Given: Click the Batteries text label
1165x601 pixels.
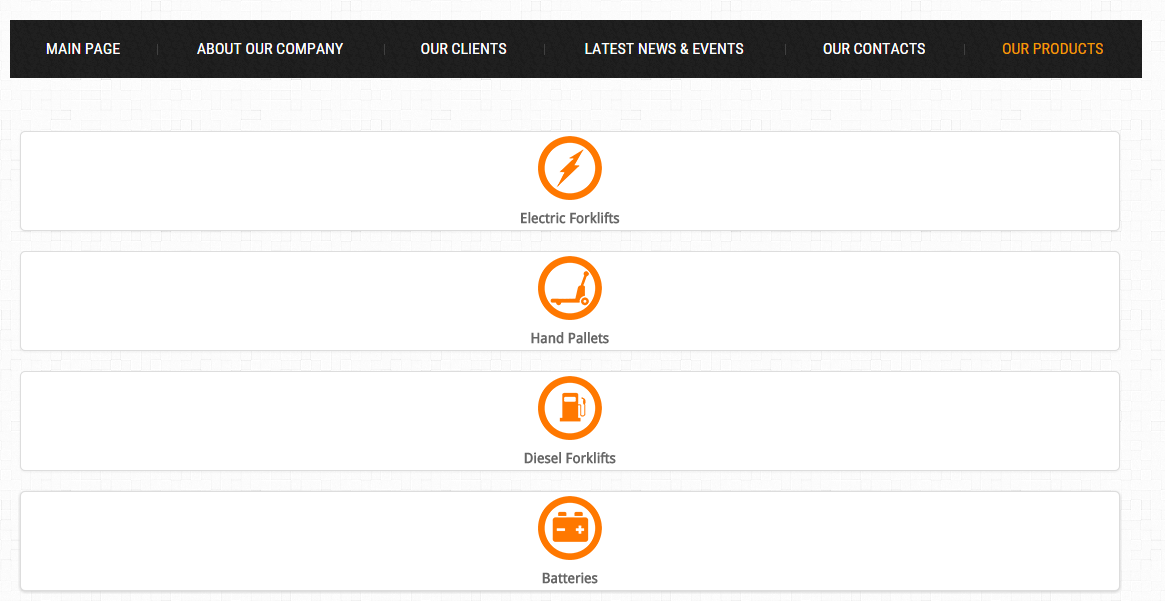Looking at the screenshot, I should pyautogui.click(x=570, y=578).
